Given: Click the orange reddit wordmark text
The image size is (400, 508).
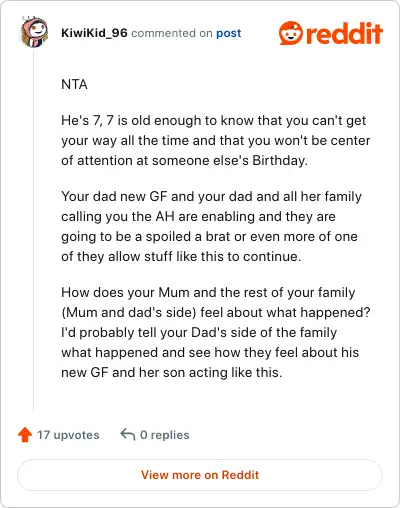Looking at the screenshot, I should pos(344,33).
